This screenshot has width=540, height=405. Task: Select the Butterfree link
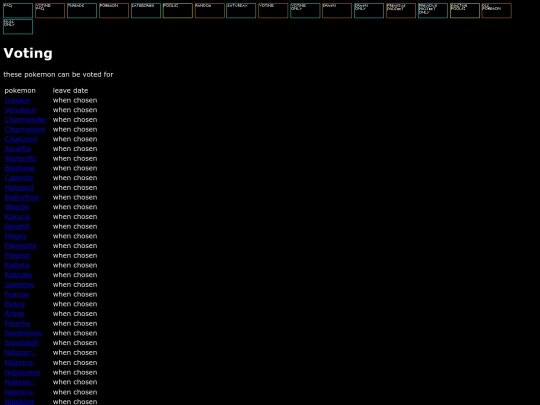click(22, 197)
